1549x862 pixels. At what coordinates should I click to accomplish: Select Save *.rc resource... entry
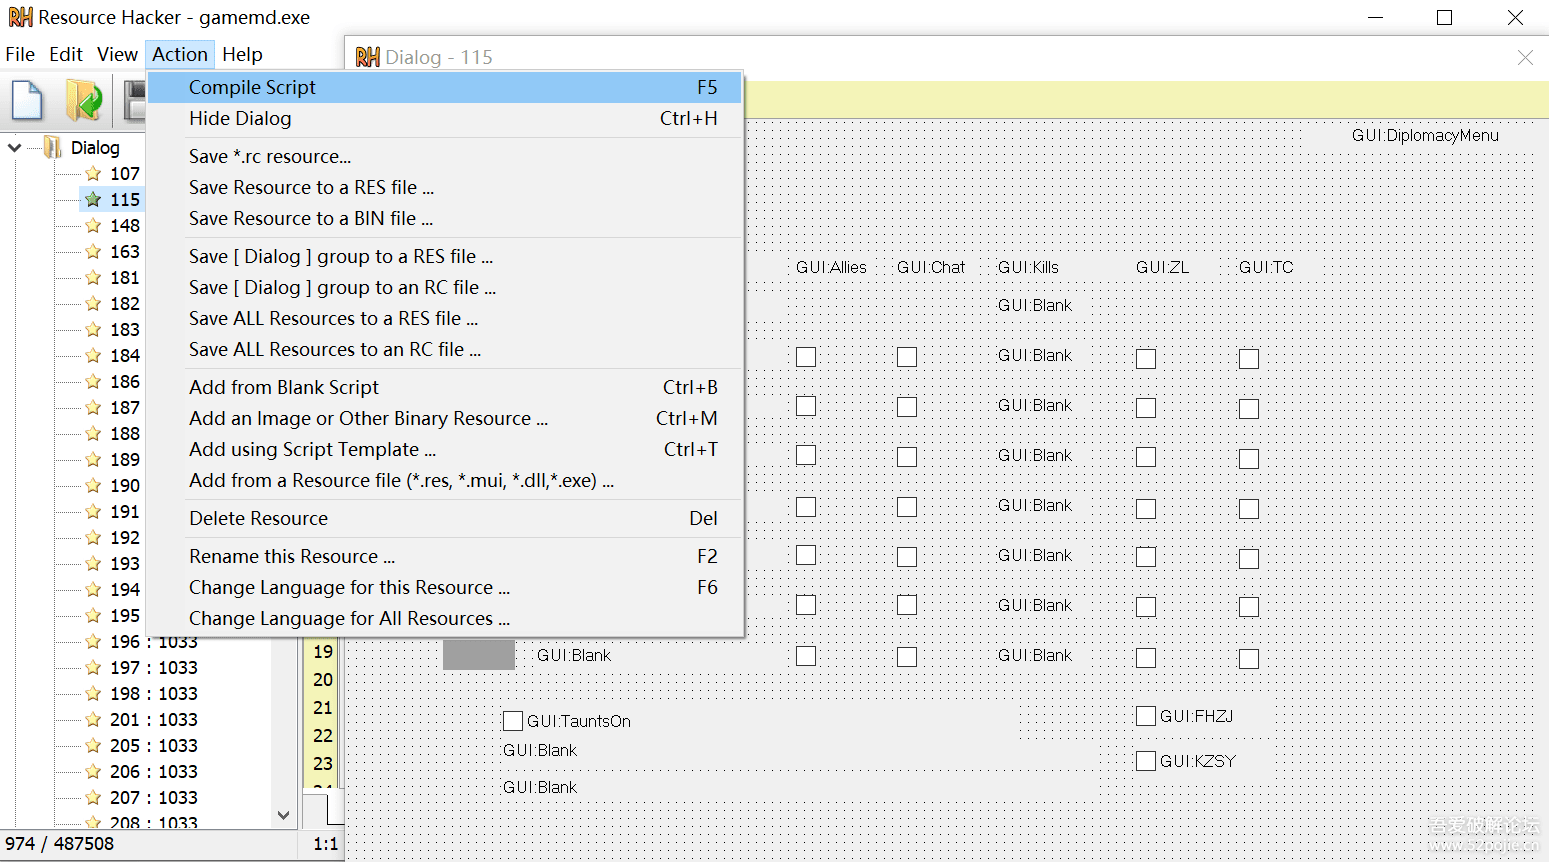coord(445,156)
